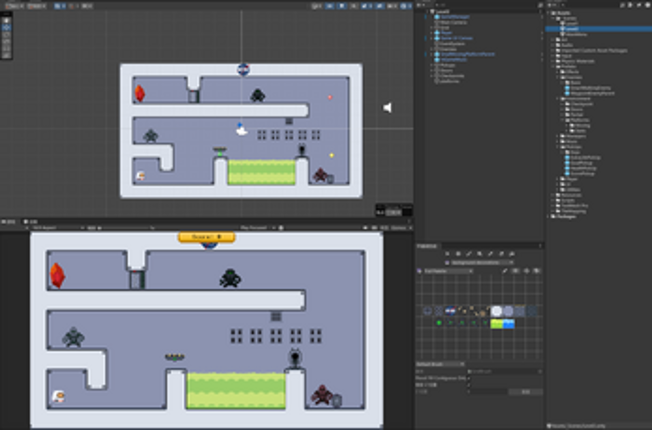Pick the Tile Palette move tool
This screenshot has width=652, height=430.
point(458,254)
